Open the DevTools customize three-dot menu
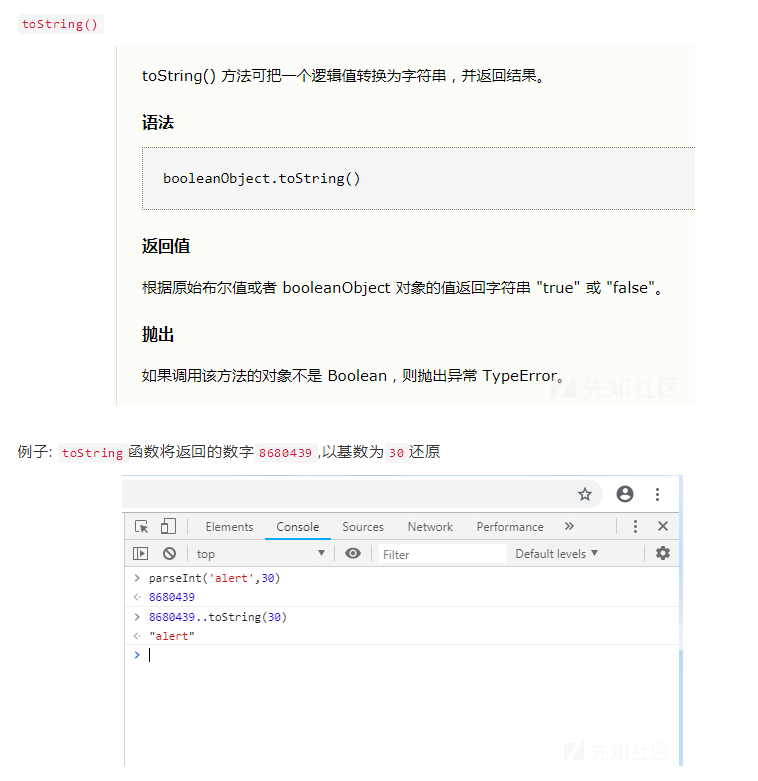The height and width of the screenshot is (781, 758). [635, 527]
